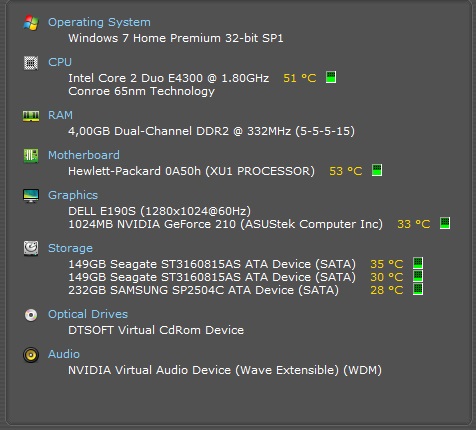Open the CPU section link

60,62
